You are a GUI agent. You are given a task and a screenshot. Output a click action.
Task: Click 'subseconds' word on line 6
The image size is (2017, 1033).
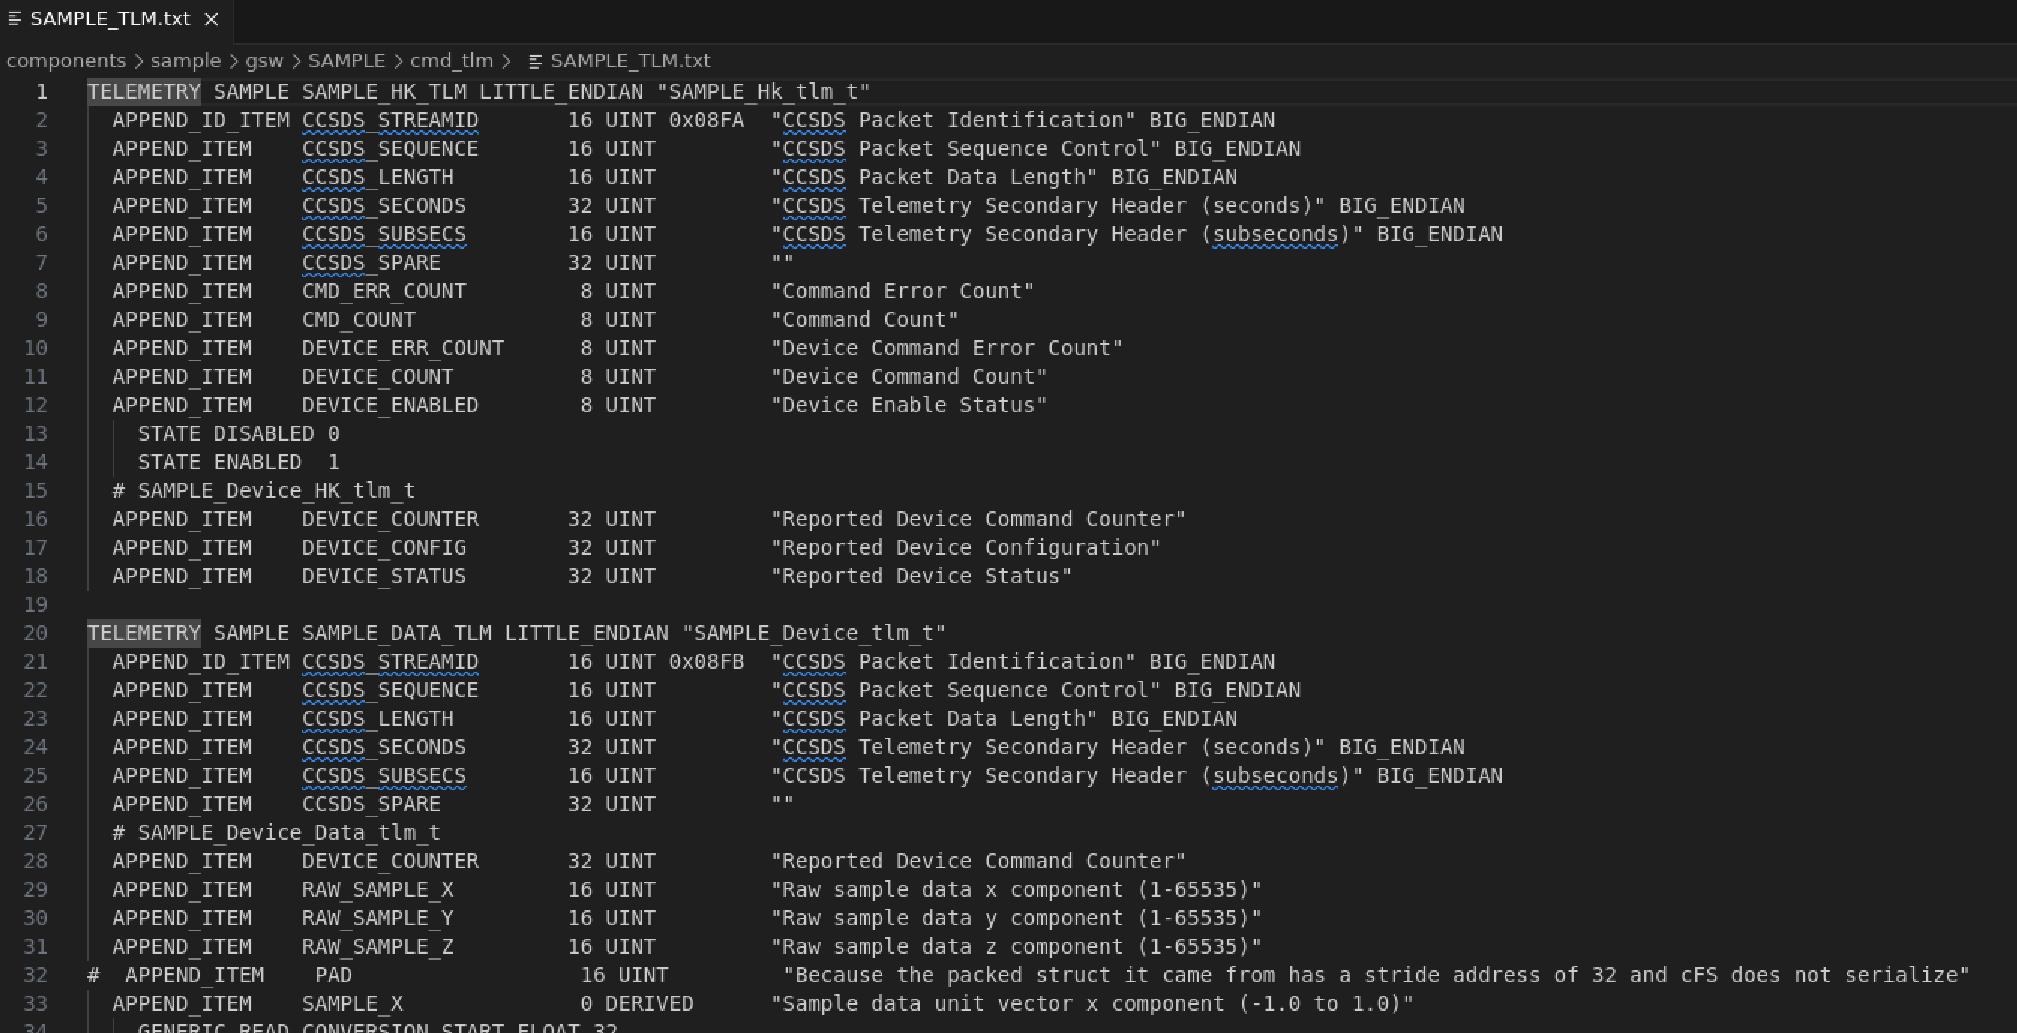pyautogui.click(x=1275, y=234)
